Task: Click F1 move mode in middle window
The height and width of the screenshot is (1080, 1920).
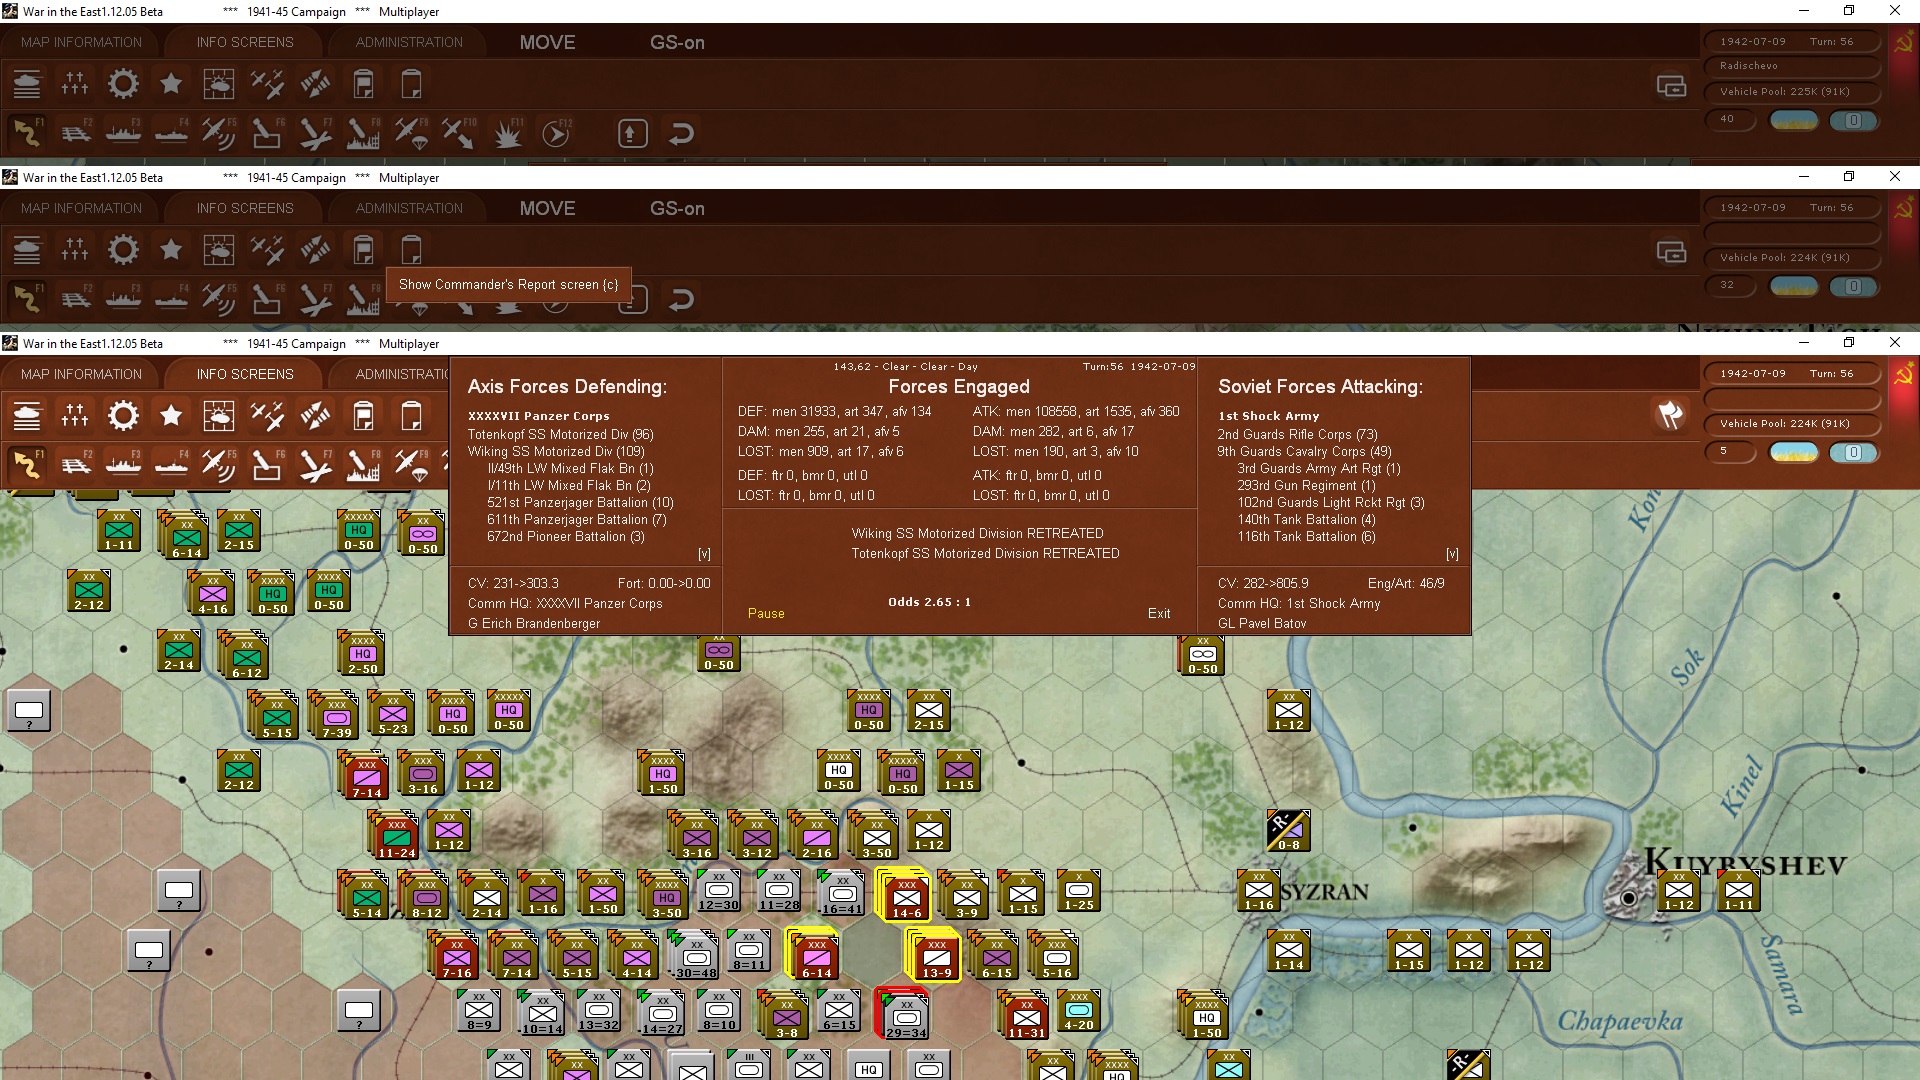Action: click(x=27, y=299)
